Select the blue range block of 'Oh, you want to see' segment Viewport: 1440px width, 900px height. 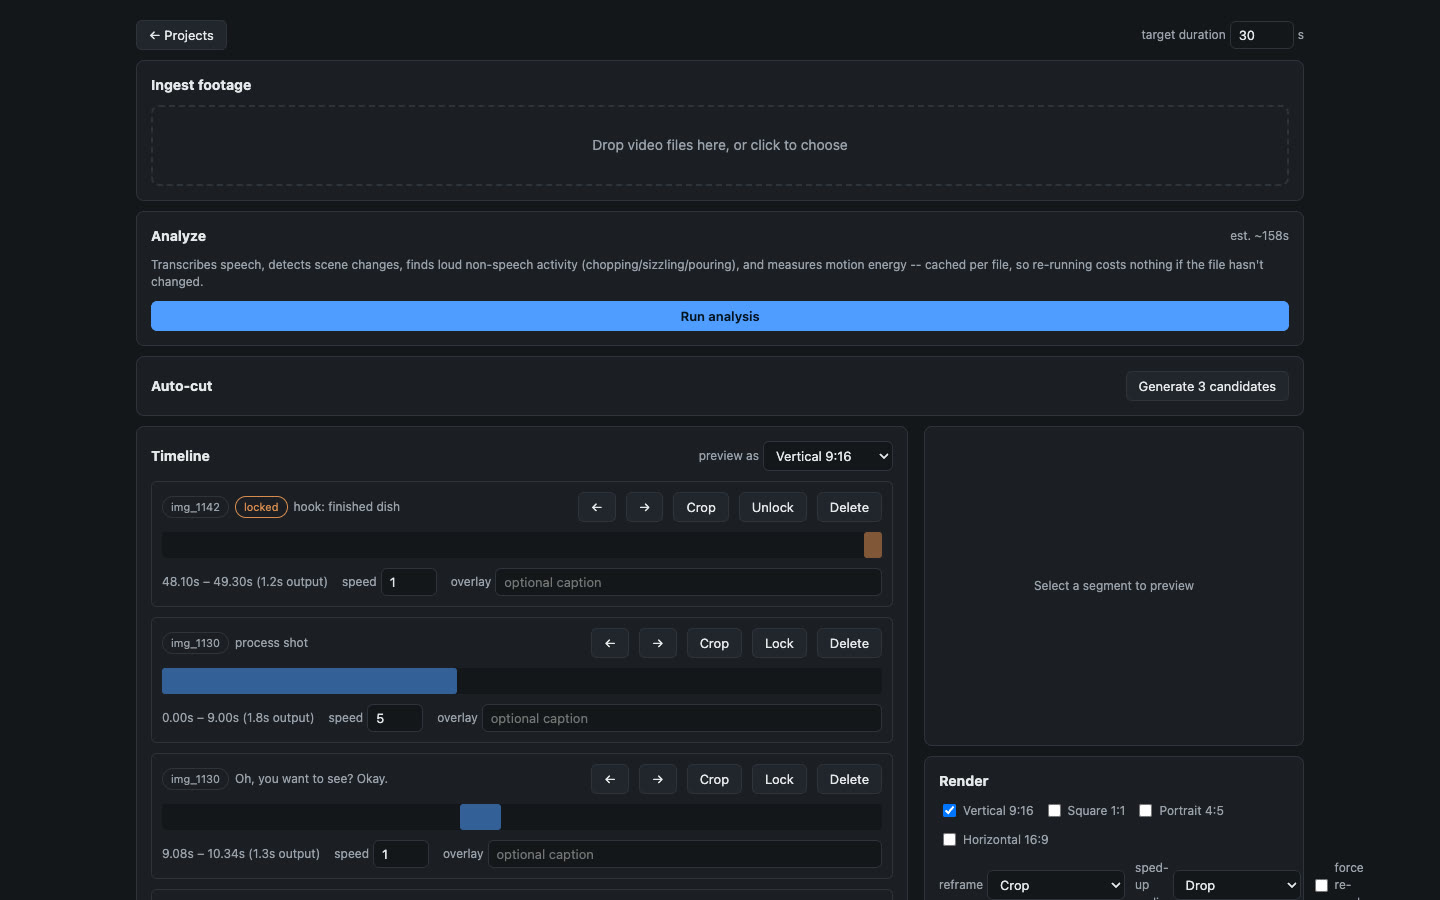click(x=480, y=817)
